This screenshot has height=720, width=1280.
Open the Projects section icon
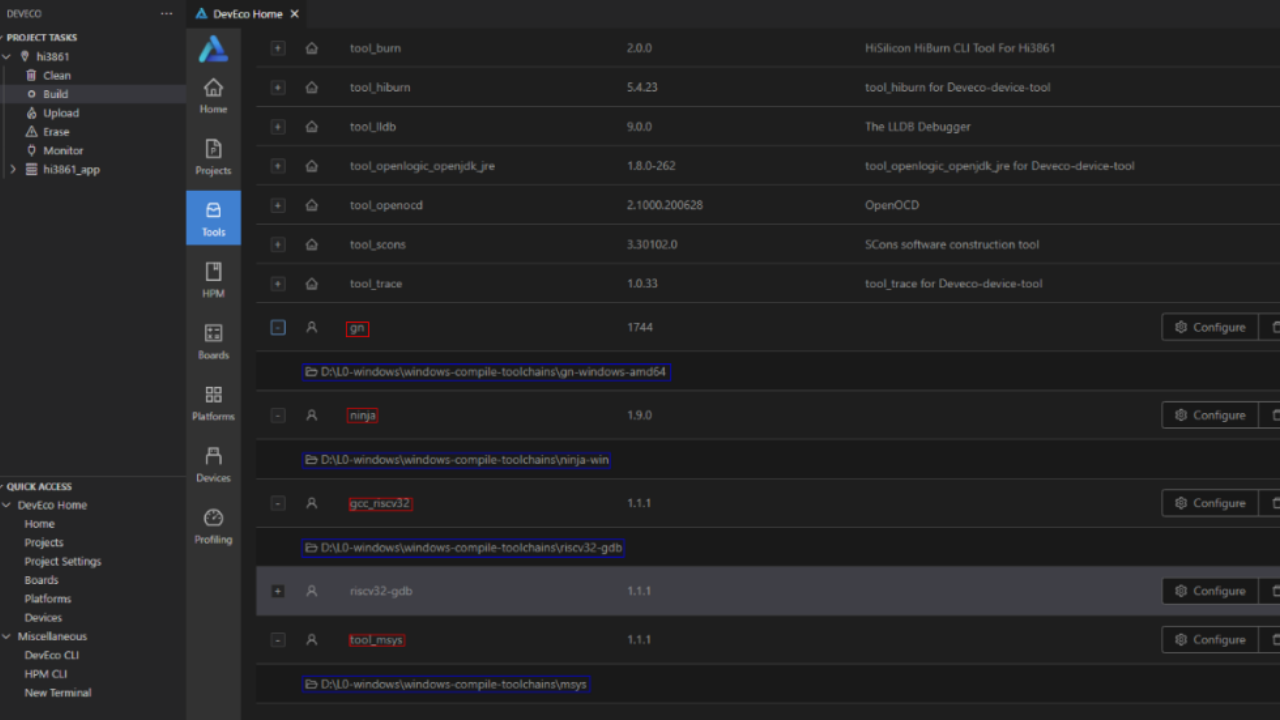click(x=213, y=157)
